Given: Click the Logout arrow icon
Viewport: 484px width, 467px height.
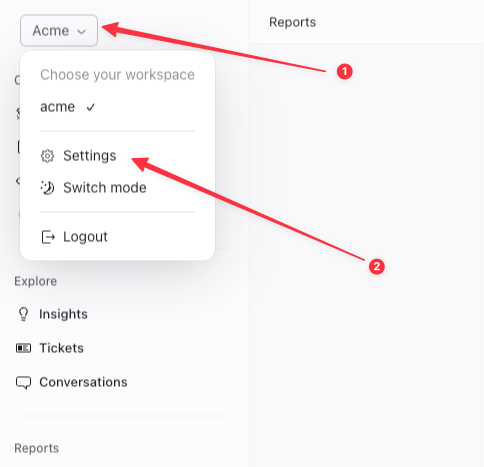Looking at the screenshot, I should point(48,237).
